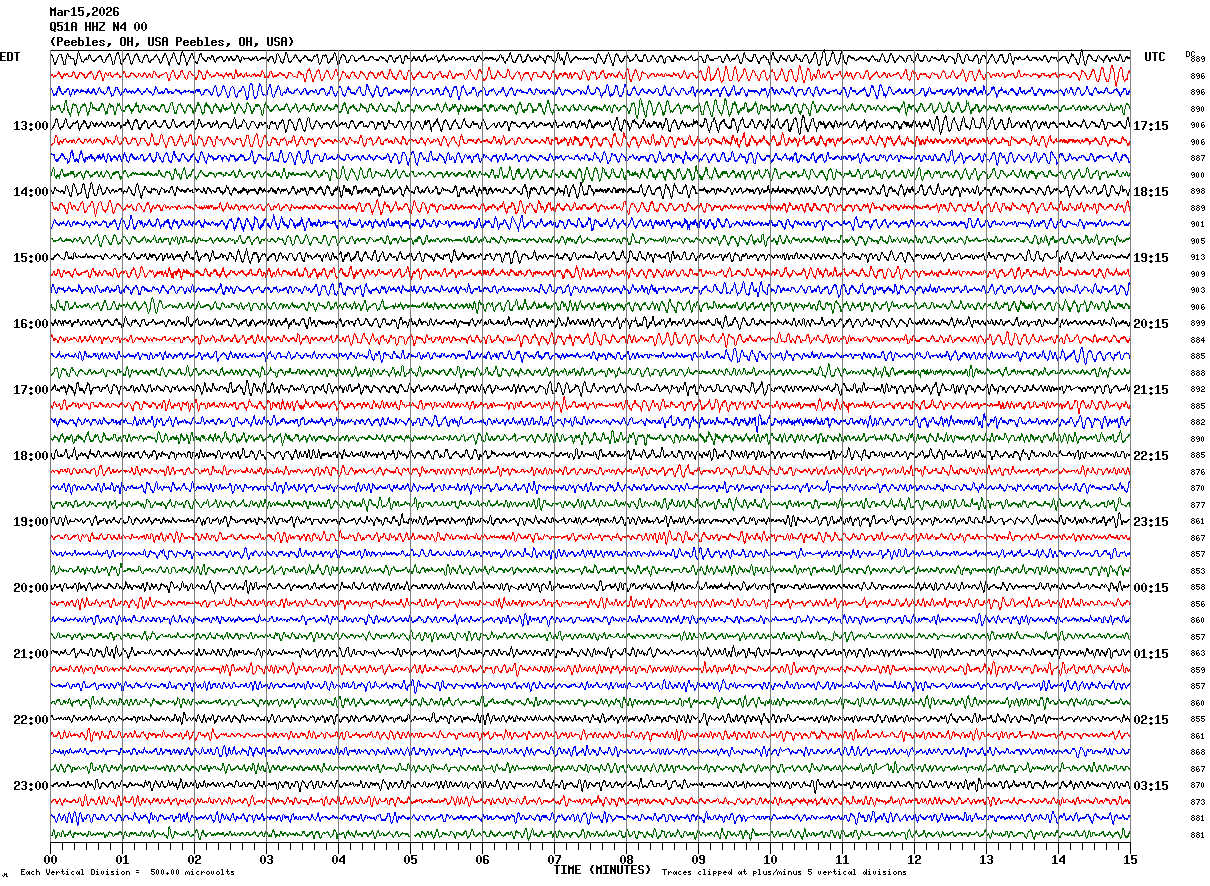The height and width of the screenshot is (886, 1210).
Task: Click the DC value "898"
Action: tap(1197, 192)
